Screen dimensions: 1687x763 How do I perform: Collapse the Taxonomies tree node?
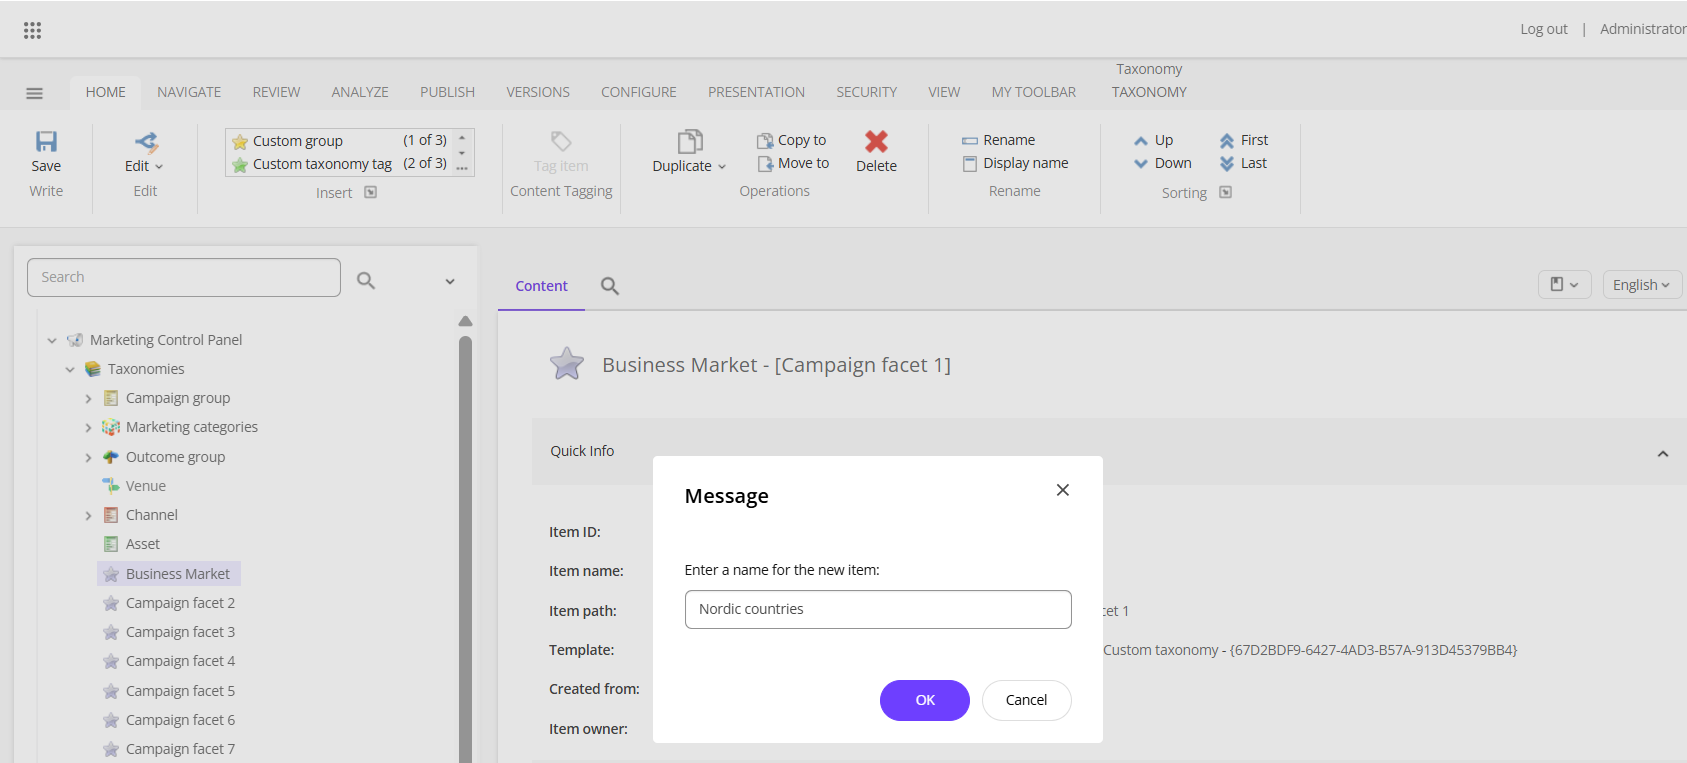coord(70,369)
